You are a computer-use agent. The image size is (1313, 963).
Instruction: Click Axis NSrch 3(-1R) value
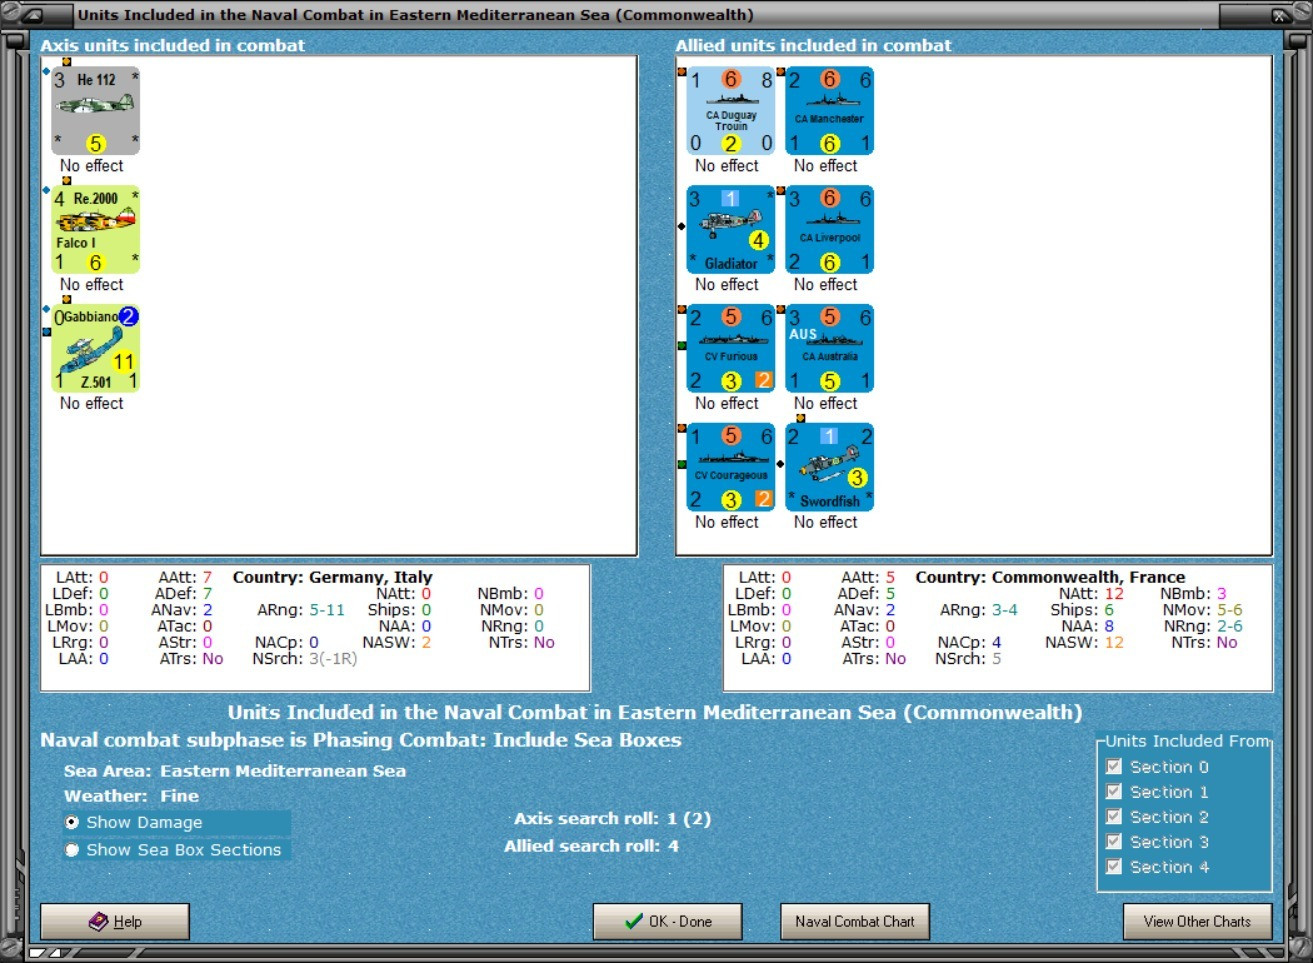(x=333, y=659)
